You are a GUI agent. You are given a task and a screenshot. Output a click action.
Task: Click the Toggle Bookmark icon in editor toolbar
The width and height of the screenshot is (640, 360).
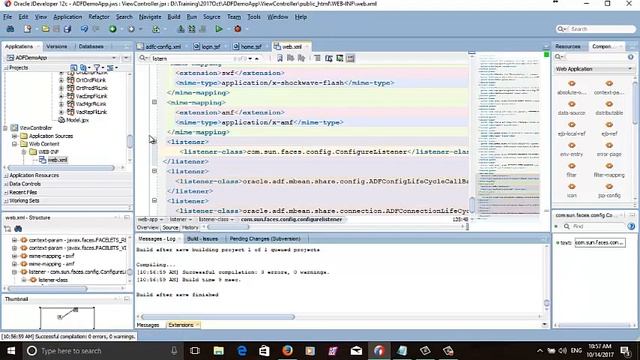point(280,58)
